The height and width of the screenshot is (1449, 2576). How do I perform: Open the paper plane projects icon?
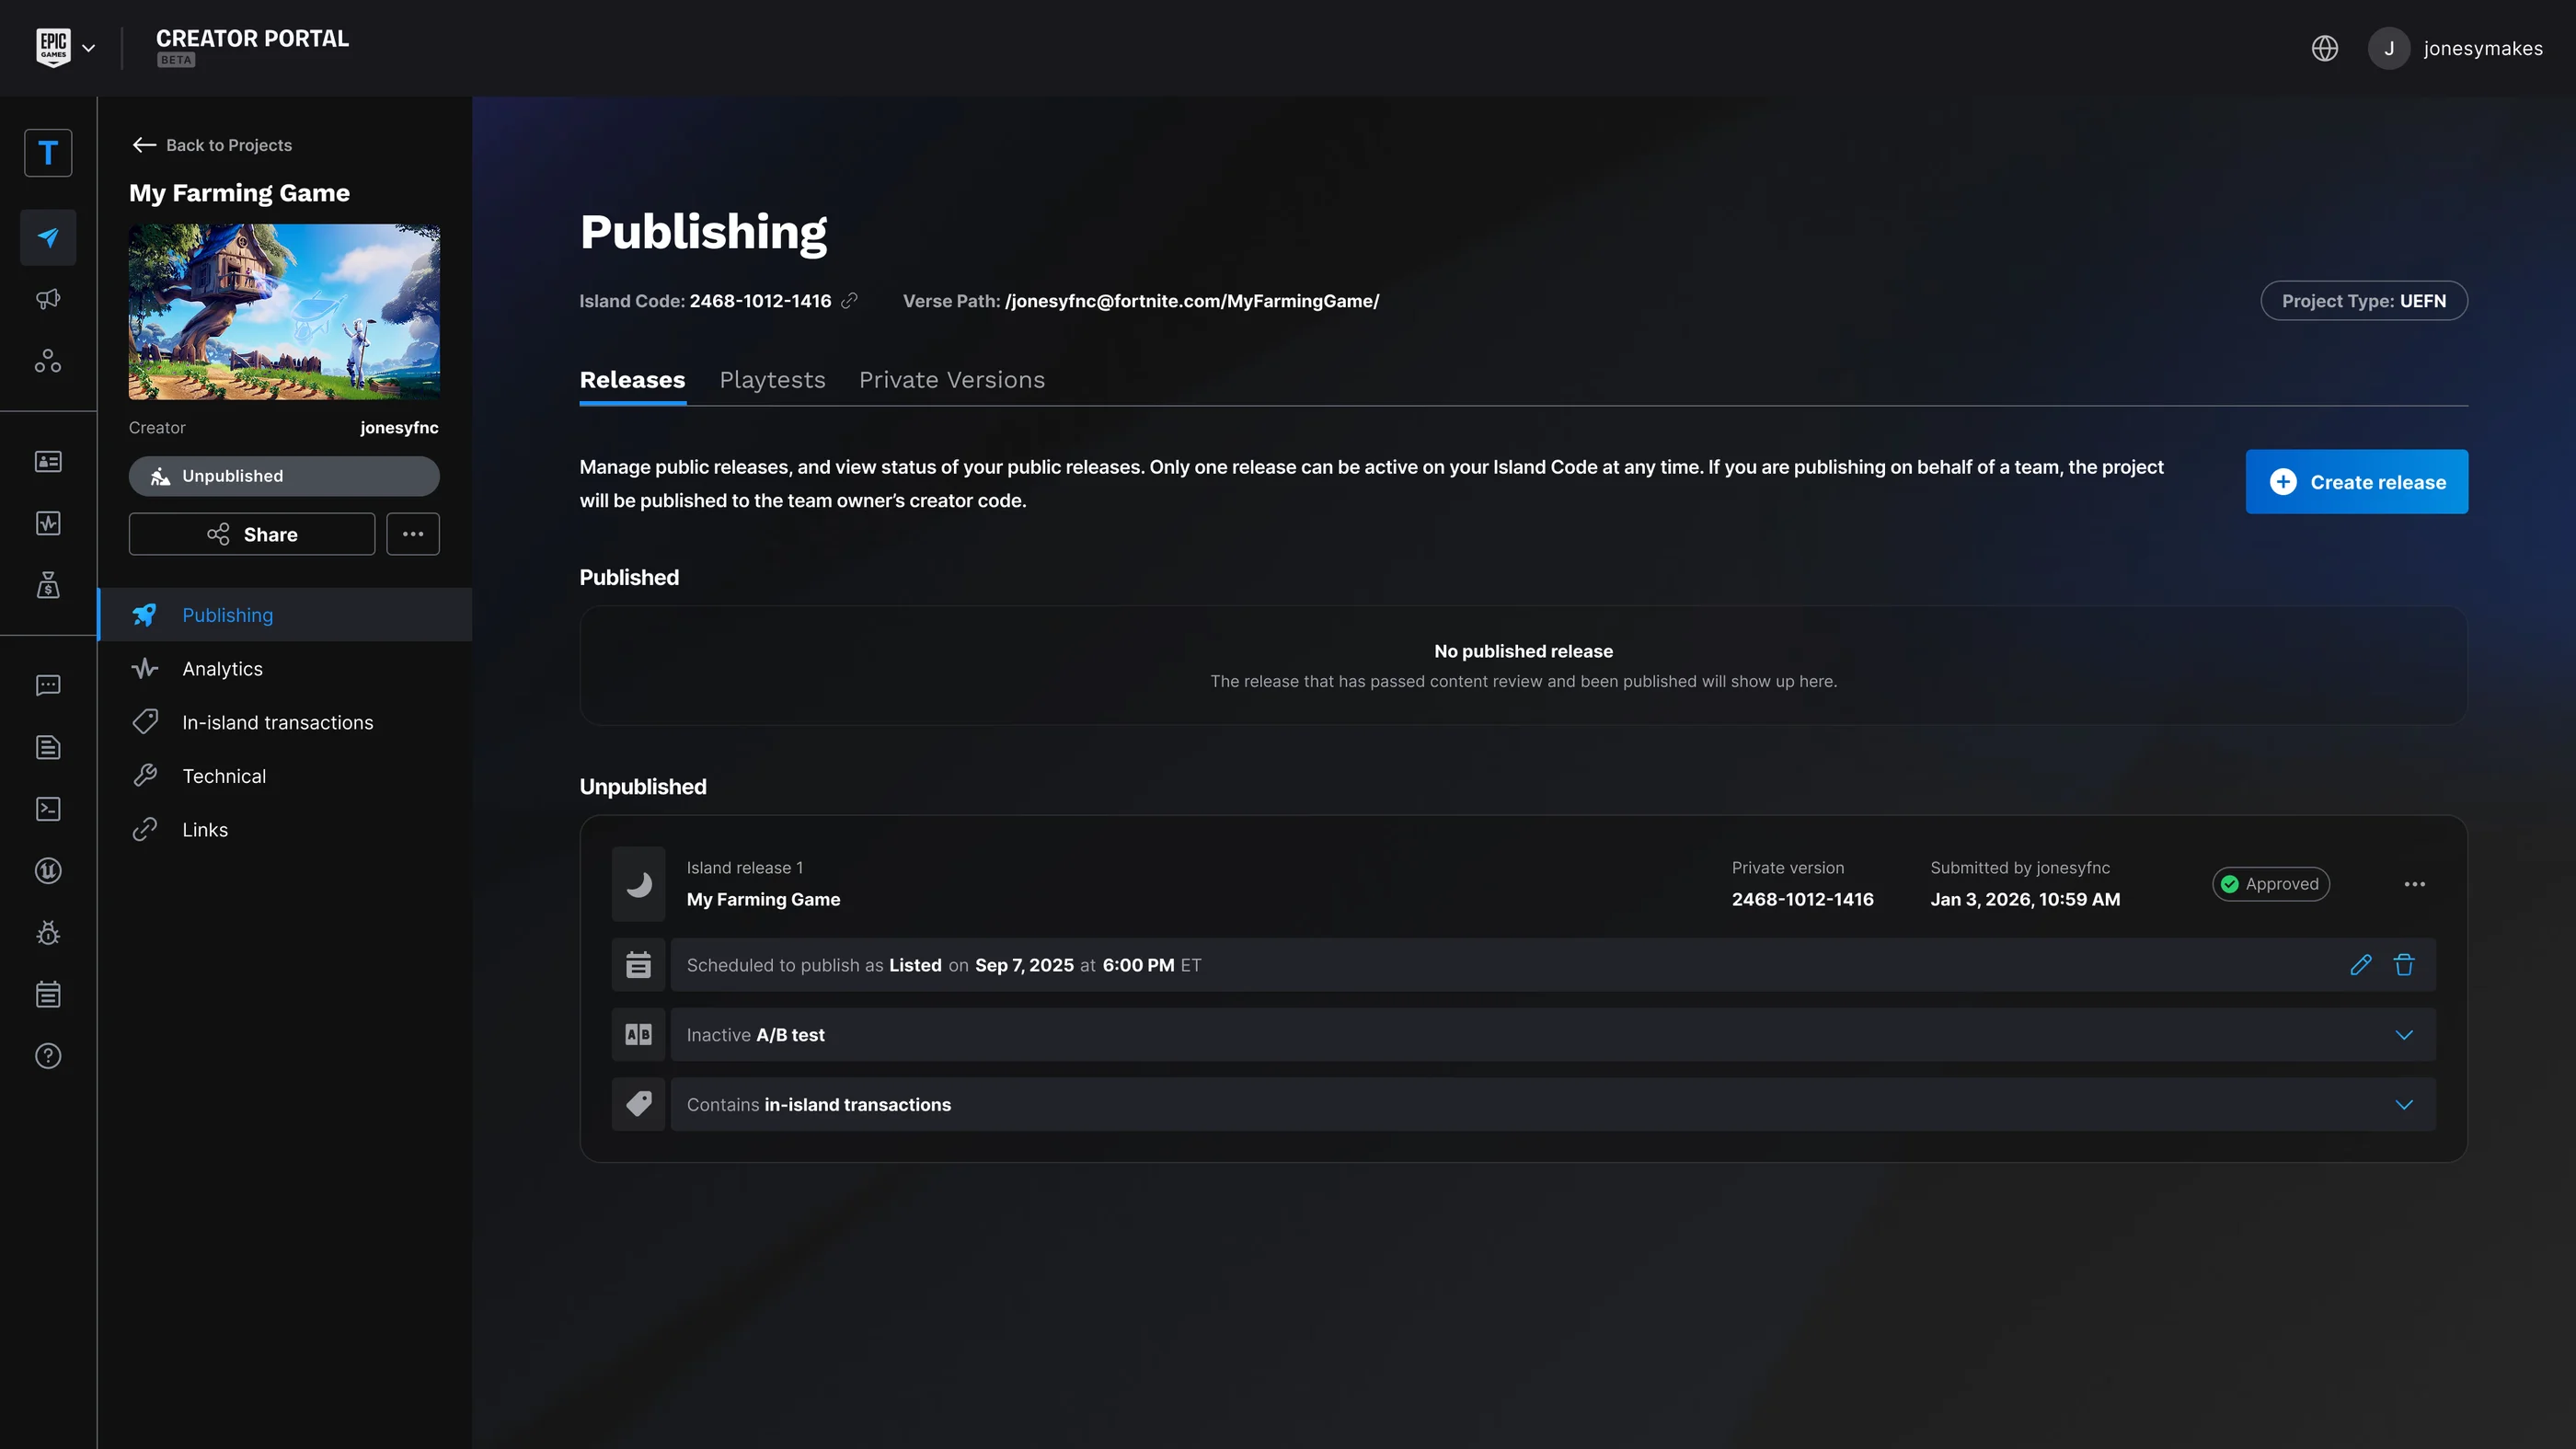[48, 238]
